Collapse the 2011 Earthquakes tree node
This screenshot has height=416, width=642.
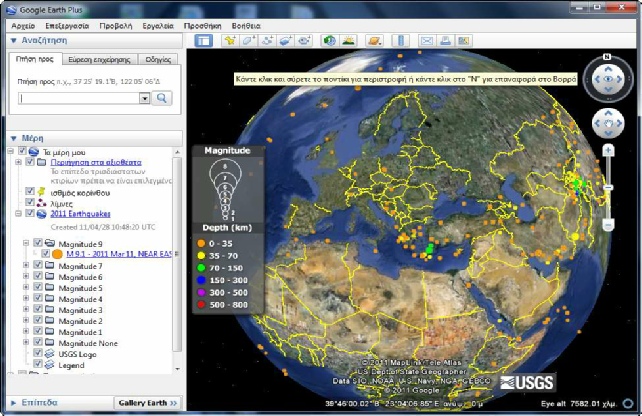pyautogui.click(x=18, y=213)
